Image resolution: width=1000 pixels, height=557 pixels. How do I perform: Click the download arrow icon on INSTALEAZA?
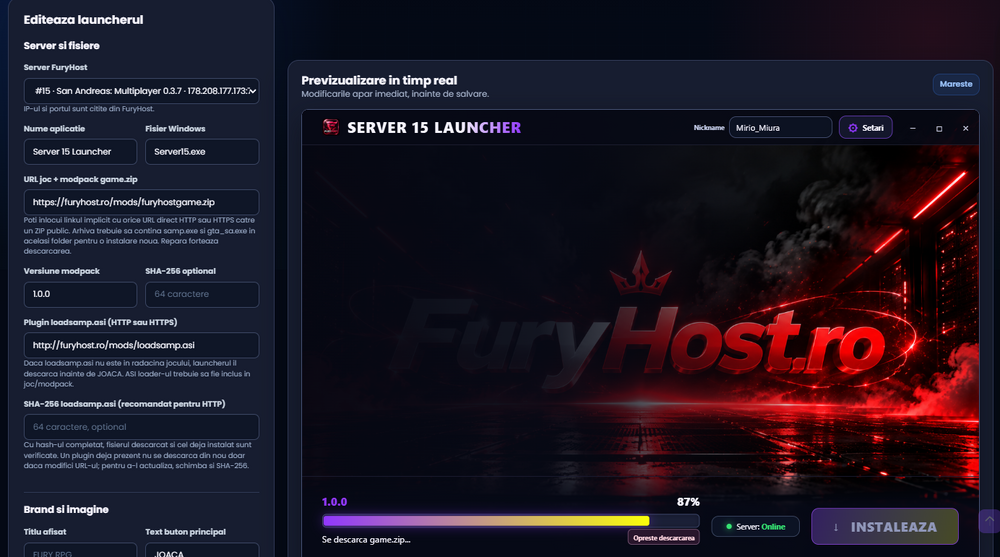point(835,527)
